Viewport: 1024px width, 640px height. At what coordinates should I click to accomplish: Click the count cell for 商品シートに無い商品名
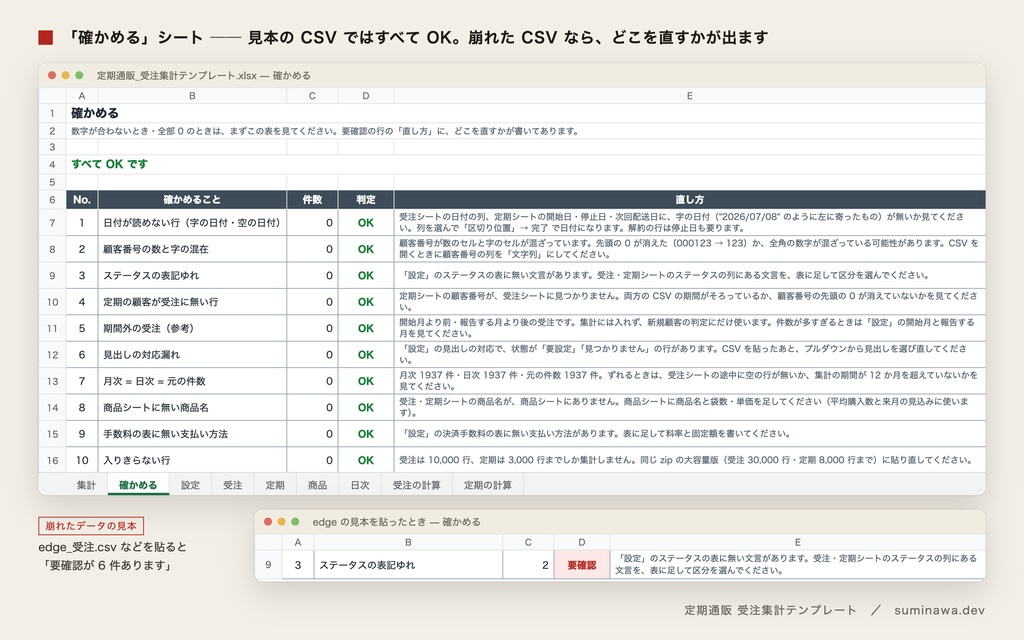pos(312,408)
